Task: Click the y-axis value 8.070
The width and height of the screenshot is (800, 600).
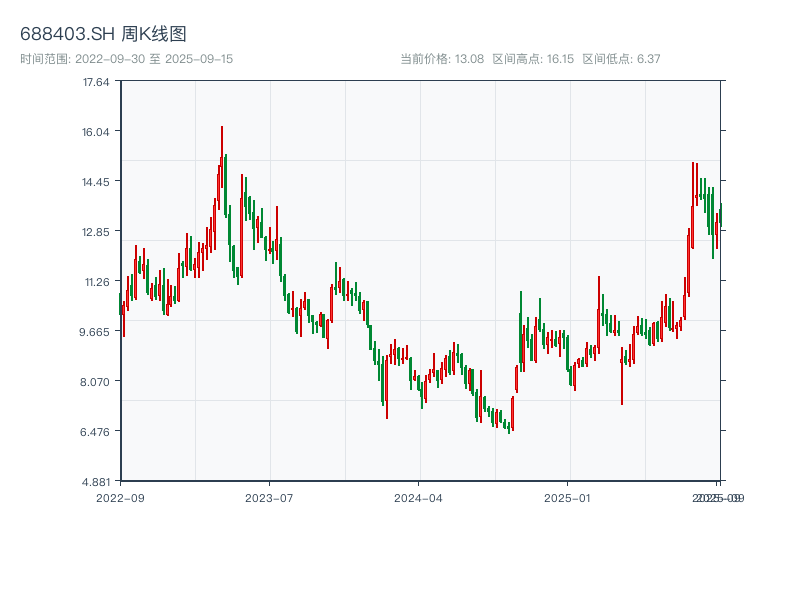Action: point(94,382)
